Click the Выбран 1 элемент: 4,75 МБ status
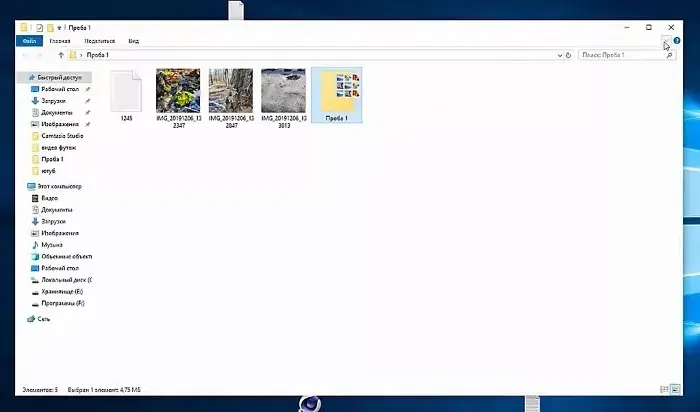This screenshot has height=412, width=700. click(x=104, y=390)
